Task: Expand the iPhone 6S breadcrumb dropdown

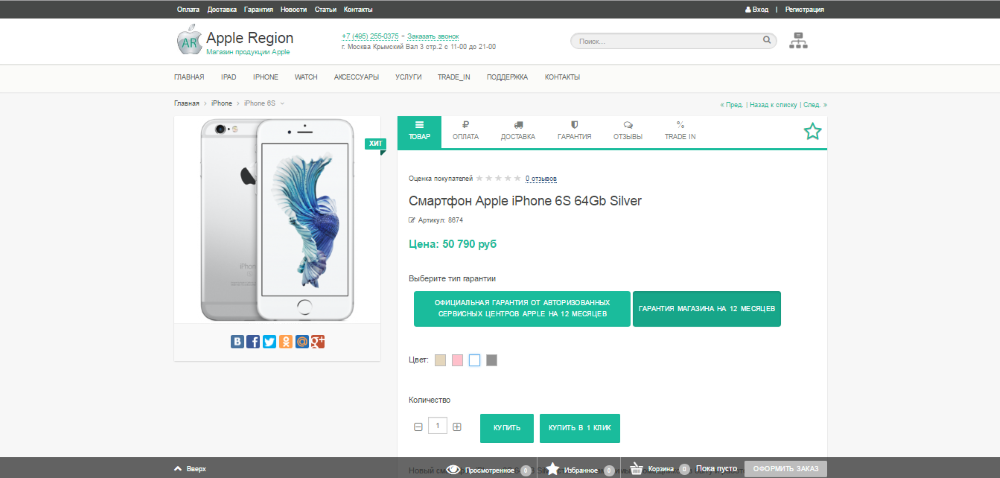Action: point(282,104)
